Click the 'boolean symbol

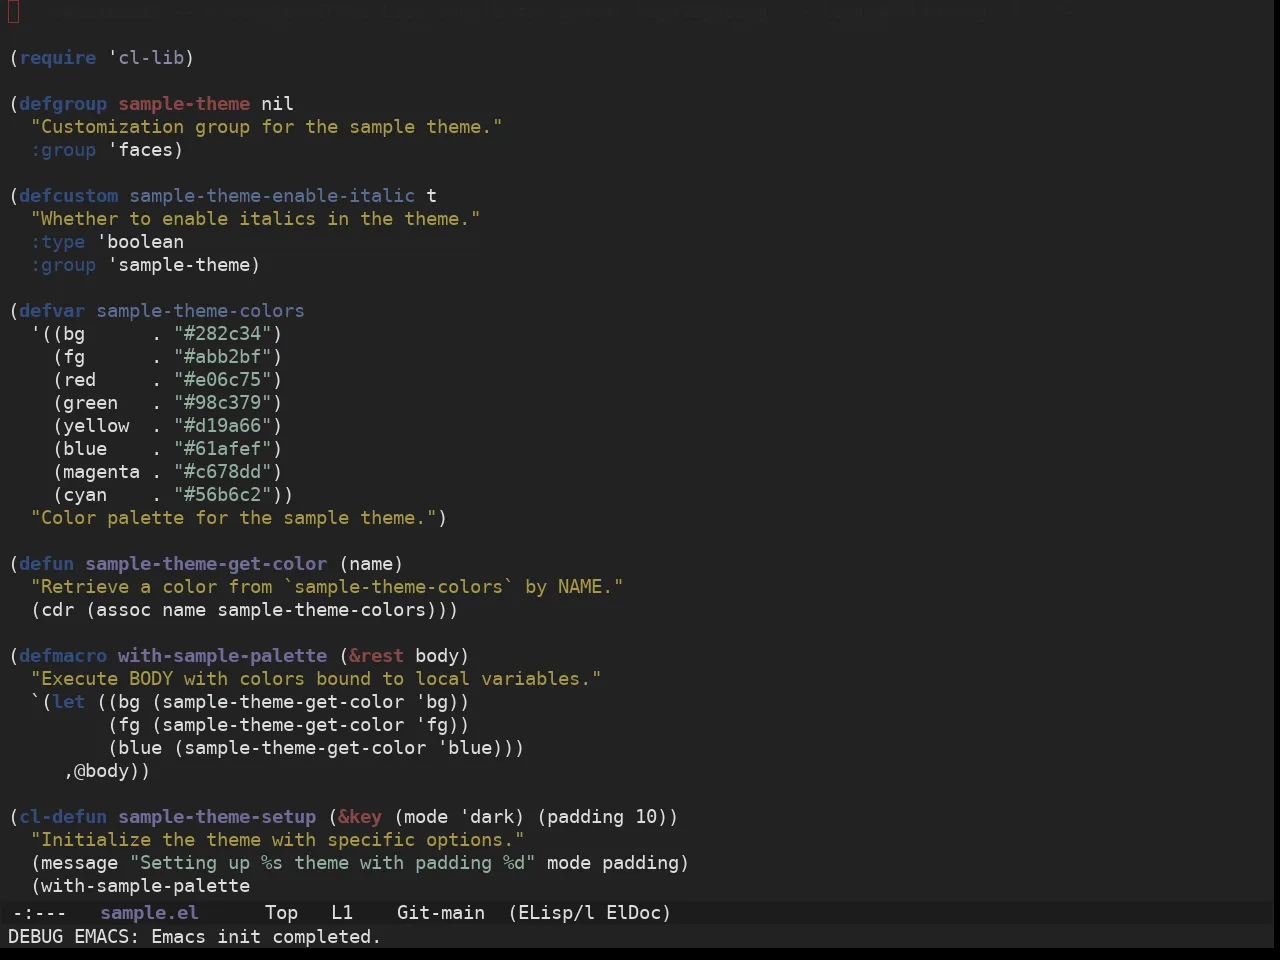click(141, 242)
